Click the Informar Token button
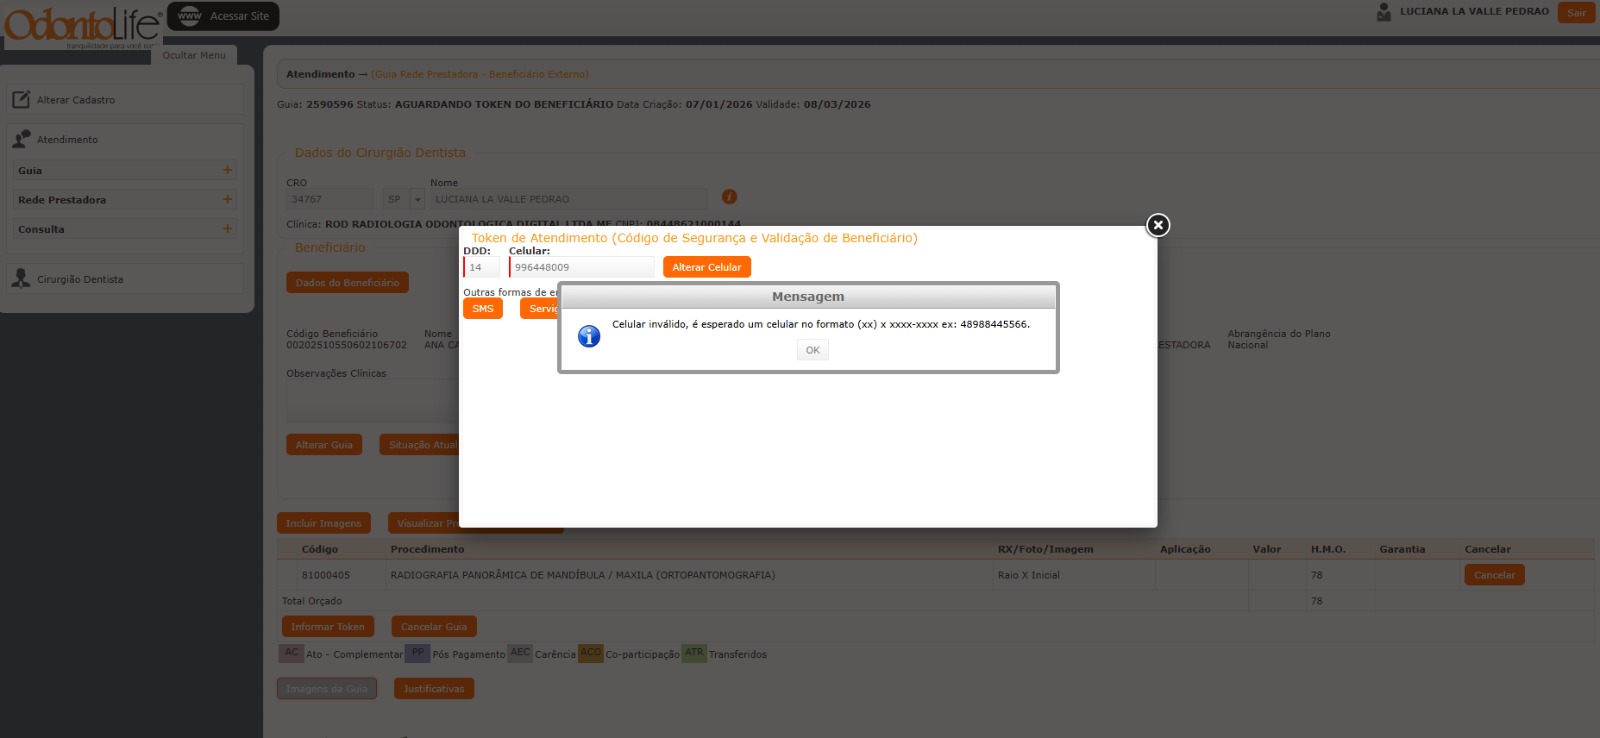The width and height of the screenshot is (1600, 738). (x=328, y=626)
